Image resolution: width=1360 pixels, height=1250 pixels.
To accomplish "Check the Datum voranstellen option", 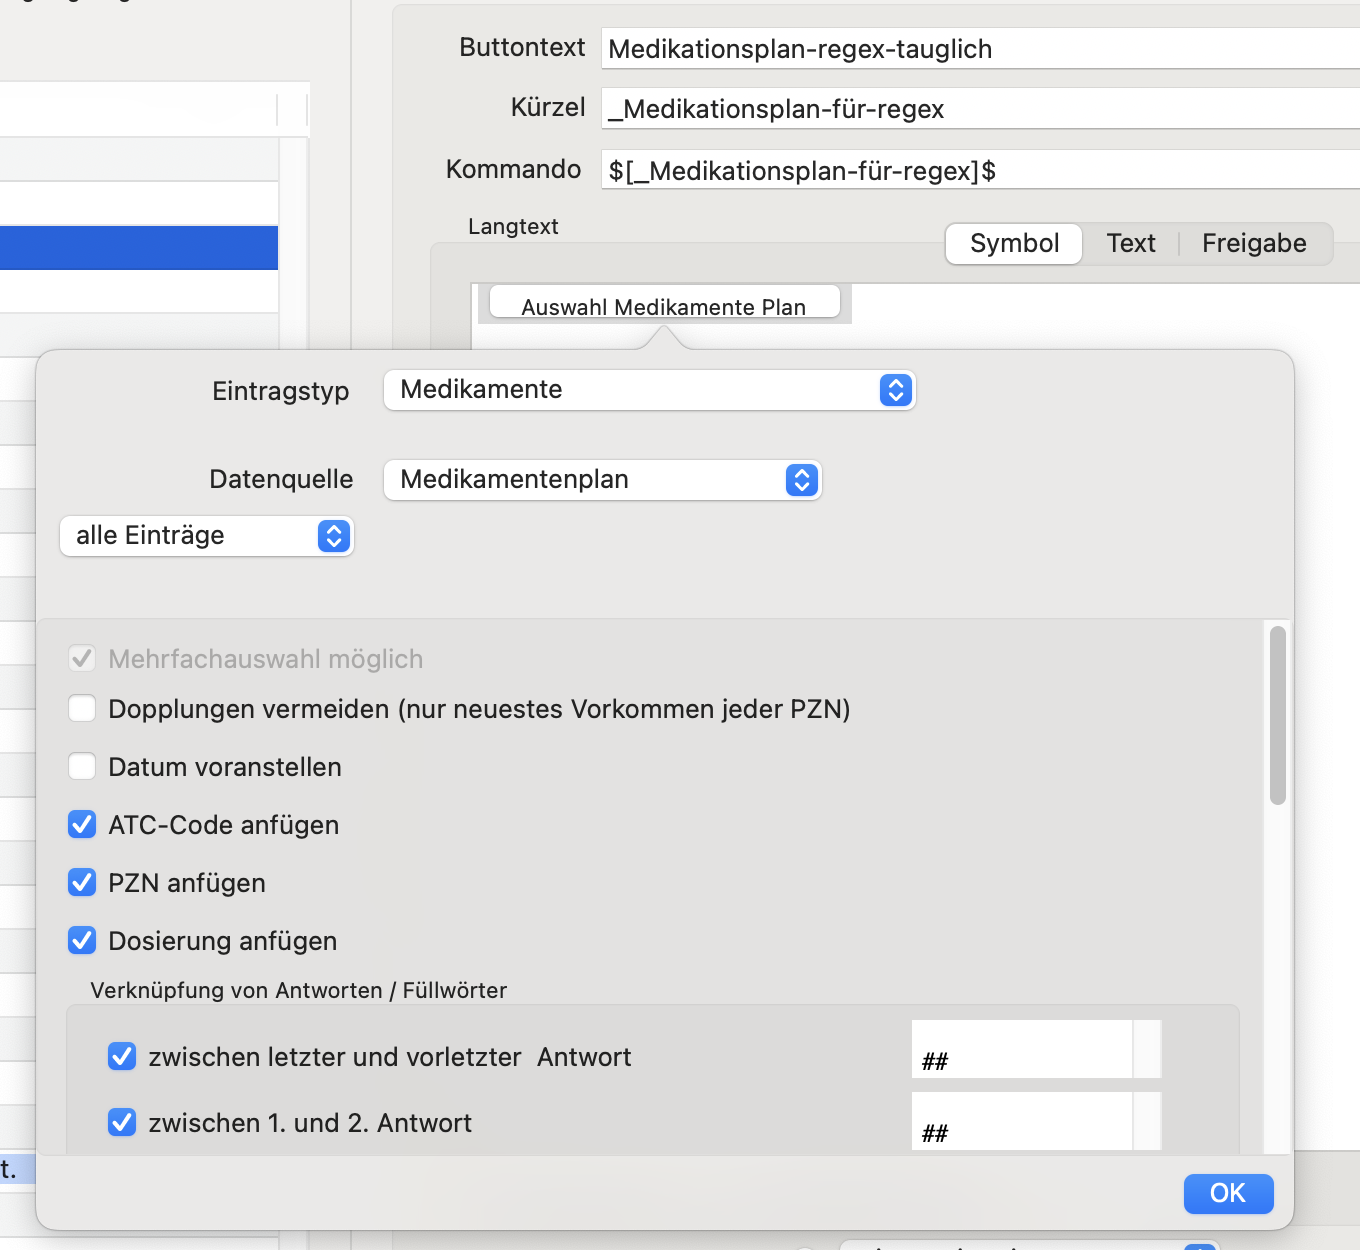I will pyautogui.click(x=82, y=767).
